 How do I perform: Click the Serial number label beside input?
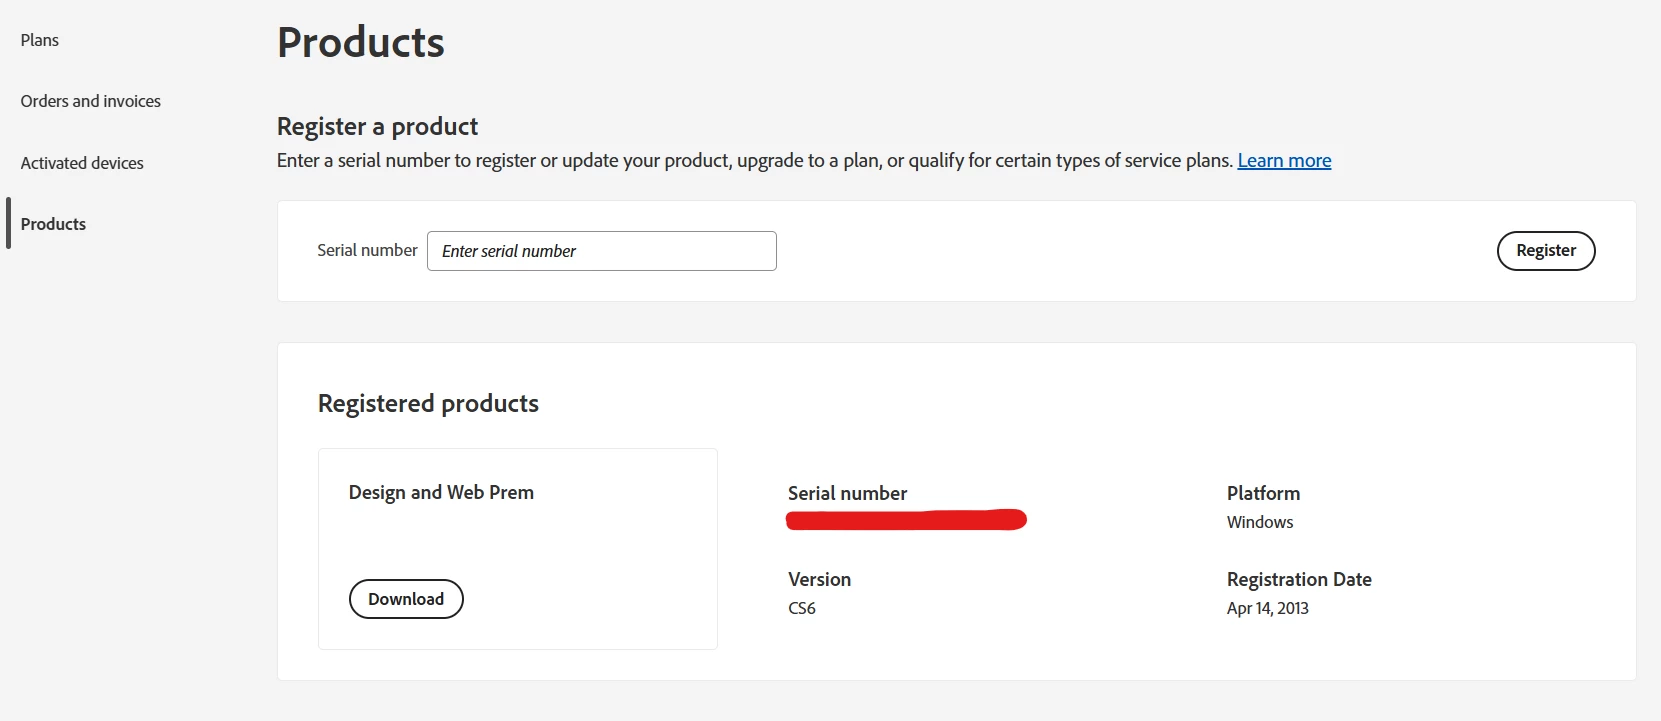pos(367,250)
